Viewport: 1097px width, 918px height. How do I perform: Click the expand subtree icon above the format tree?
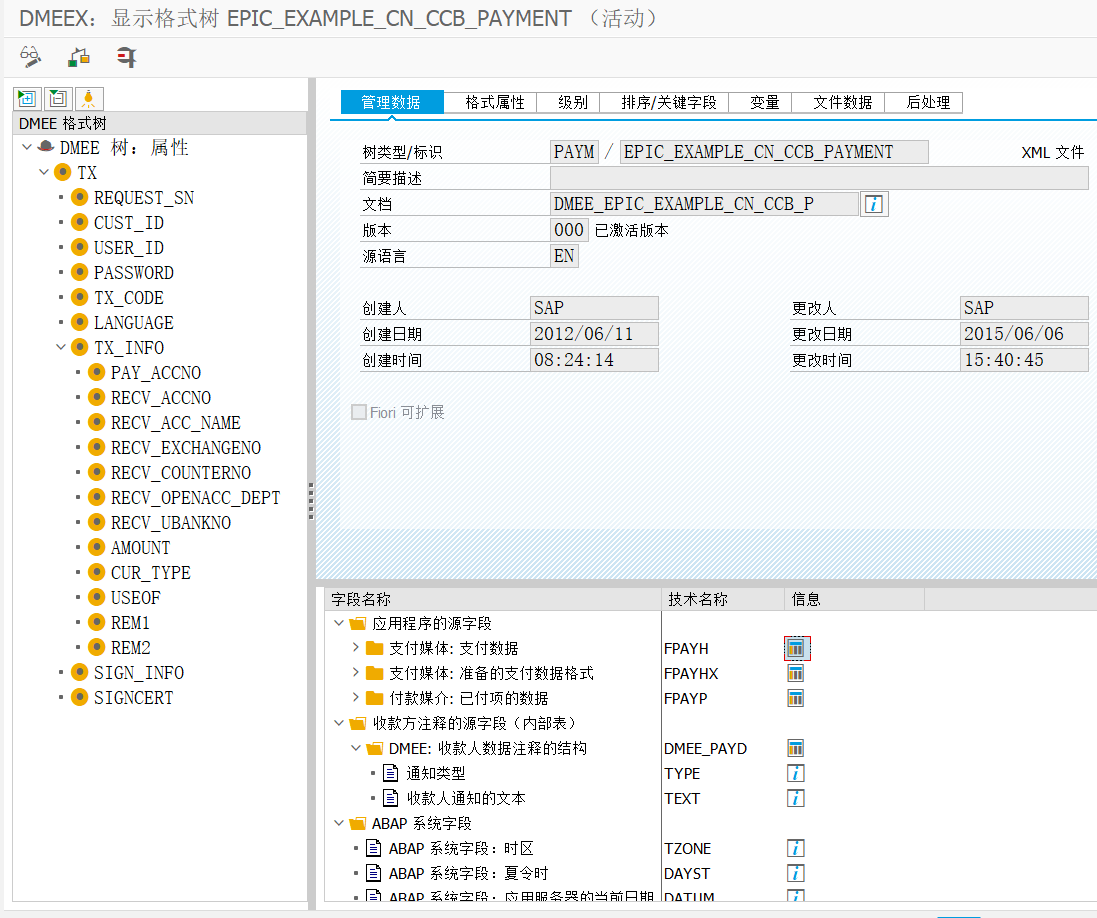[x=26, y=98]
